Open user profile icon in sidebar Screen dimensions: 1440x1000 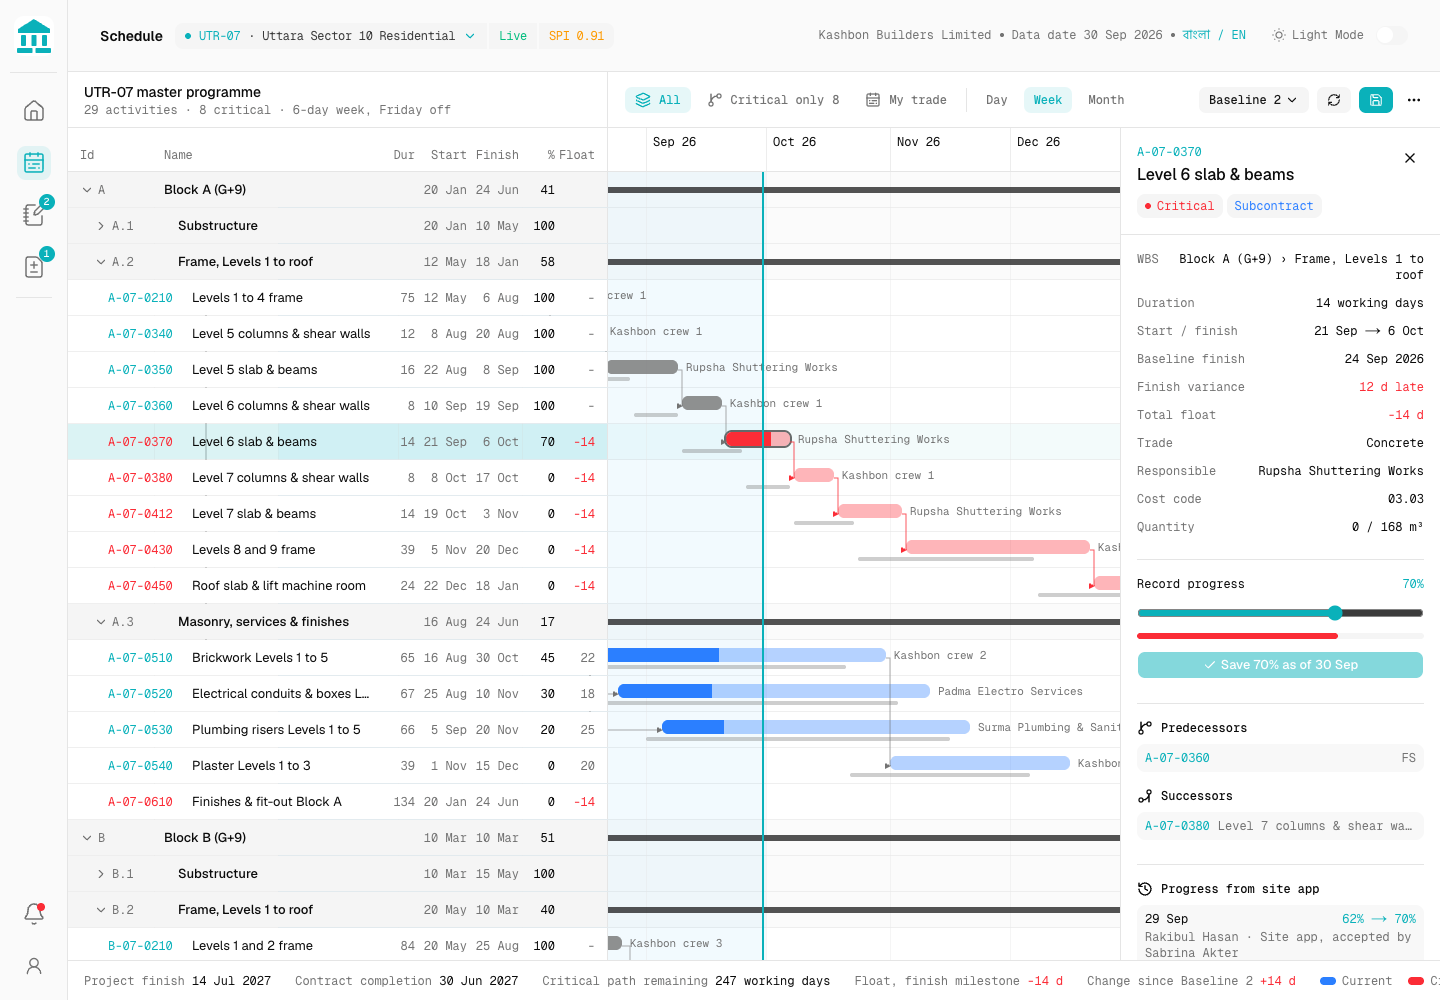tap(34, 966)
